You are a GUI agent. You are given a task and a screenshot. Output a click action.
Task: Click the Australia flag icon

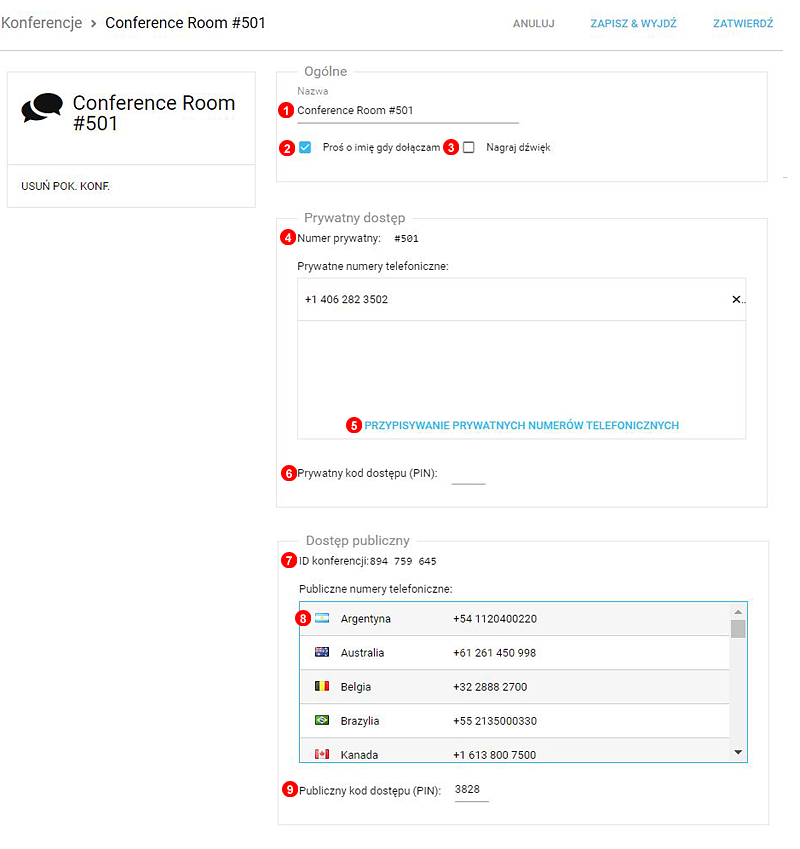tap(322, 652)
